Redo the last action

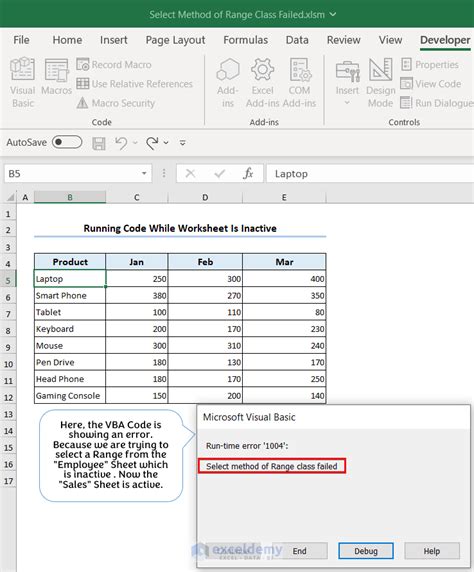pos(152,143)
